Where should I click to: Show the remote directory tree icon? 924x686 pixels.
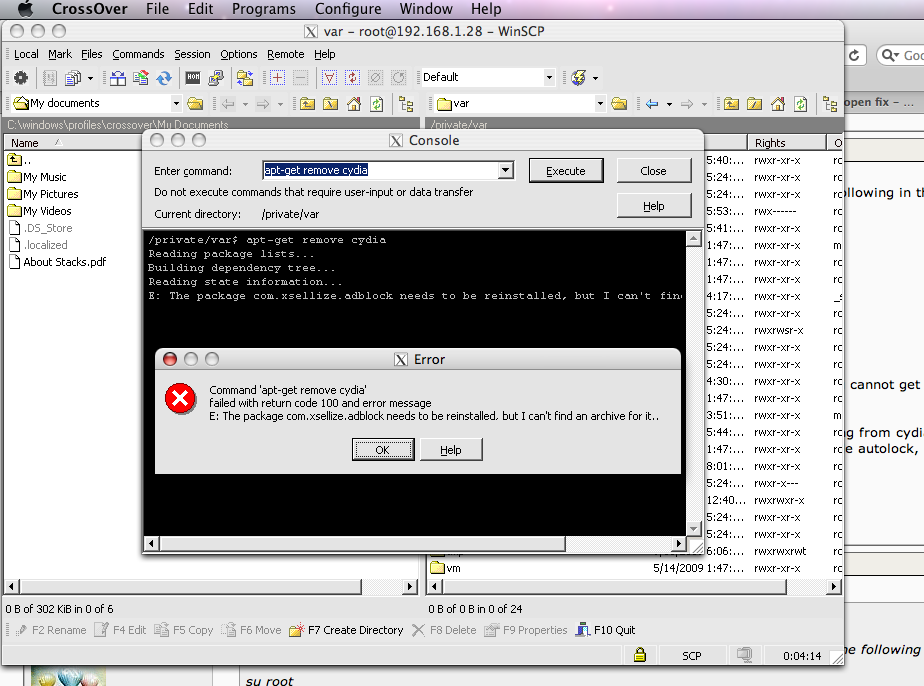[830, 104]
